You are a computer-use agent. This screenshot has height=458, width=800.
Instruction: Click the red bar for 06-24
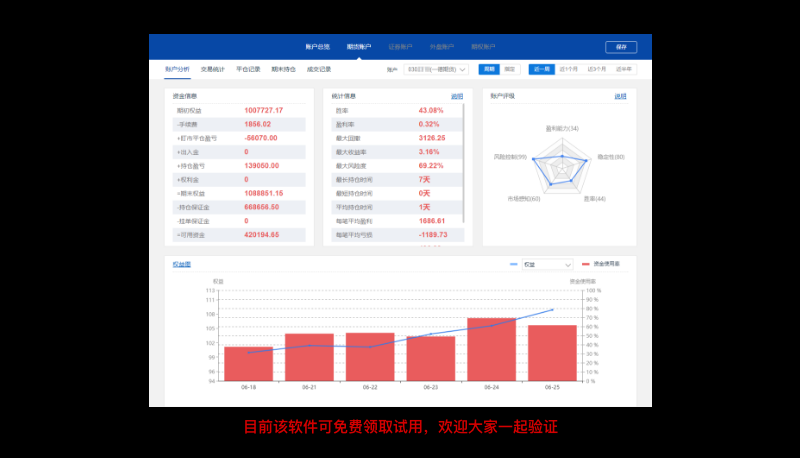[491, 350]
